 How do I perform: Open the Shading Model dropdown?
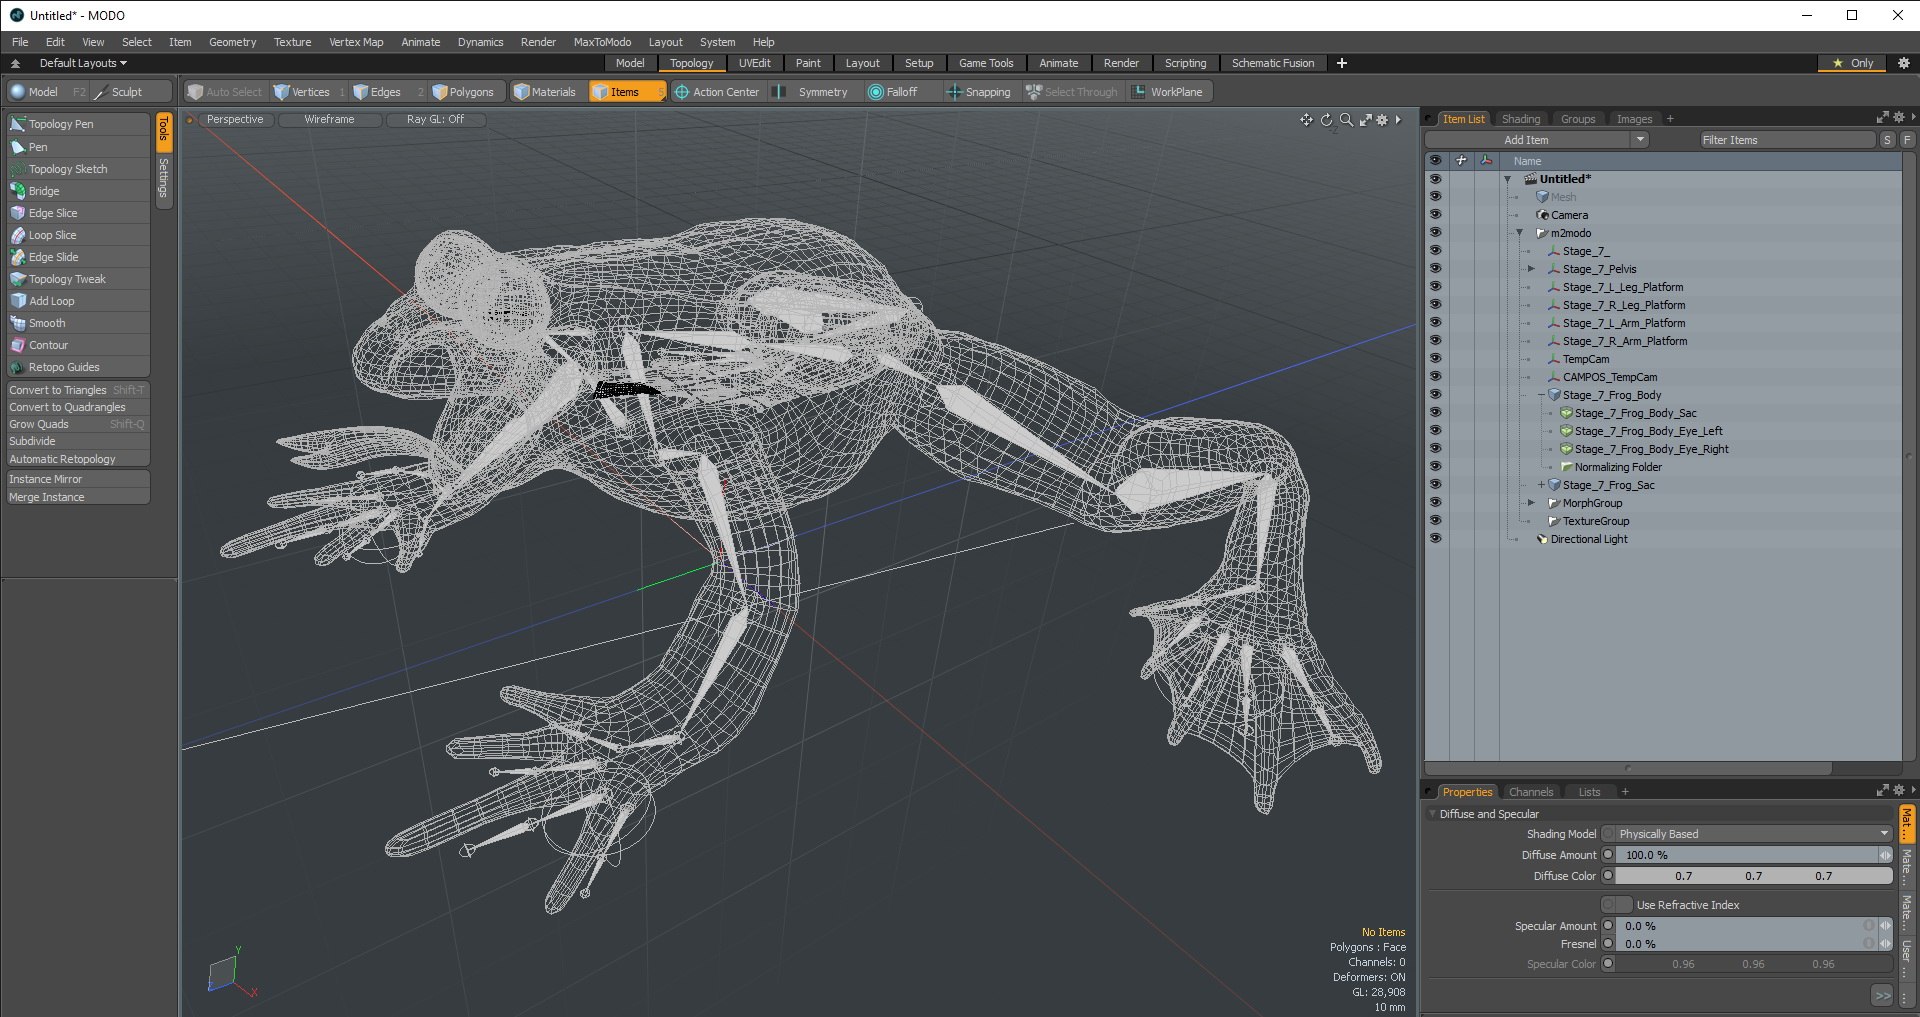[1752, 834]
